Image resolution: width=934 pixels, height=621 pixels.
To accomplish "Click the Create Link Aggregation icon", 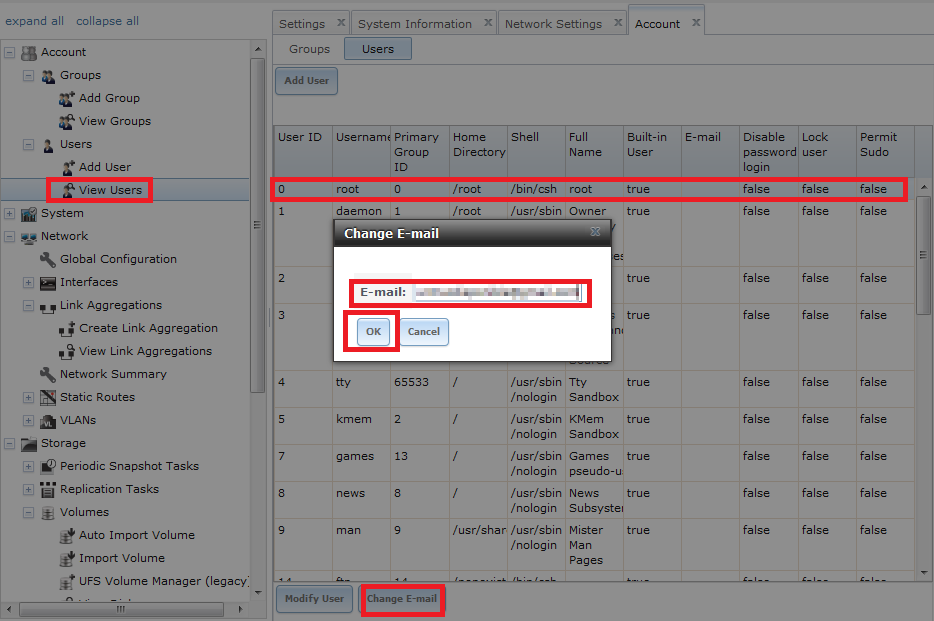I will [67, 328].
